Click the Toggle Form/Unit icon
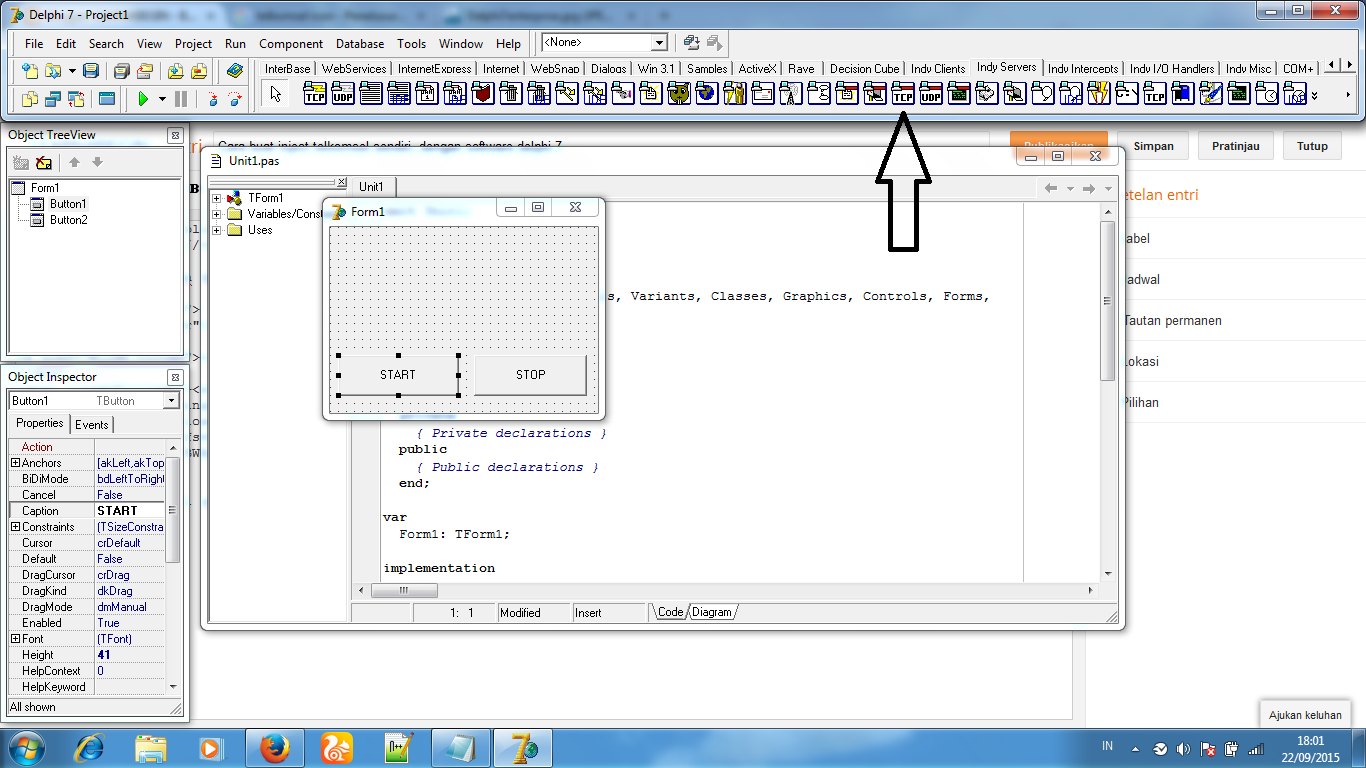Image resolution: width=1366 pixels, height=768 pixels. point(76,99)
